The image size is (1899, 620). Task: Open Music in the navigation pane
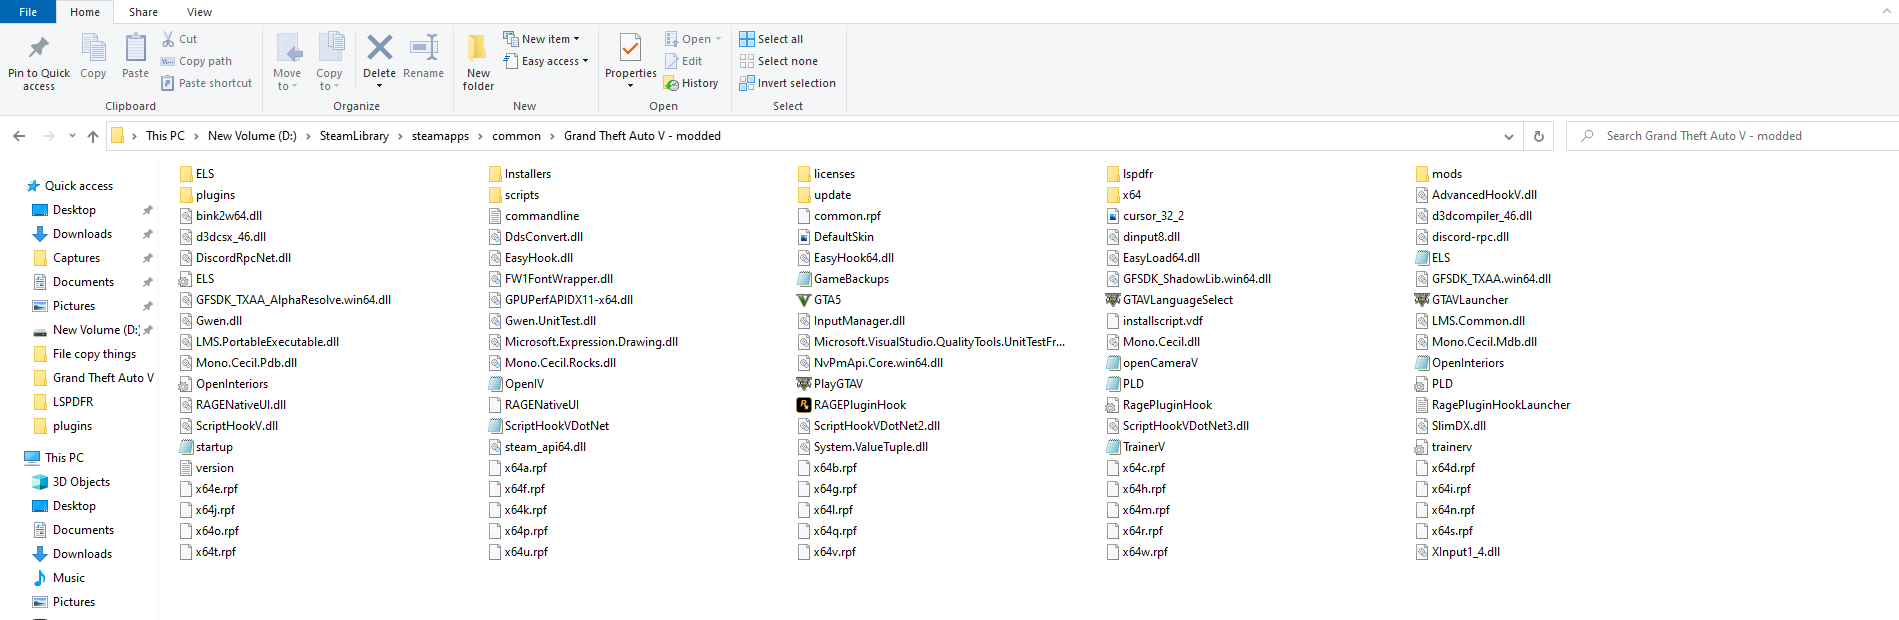coord(68,578)
